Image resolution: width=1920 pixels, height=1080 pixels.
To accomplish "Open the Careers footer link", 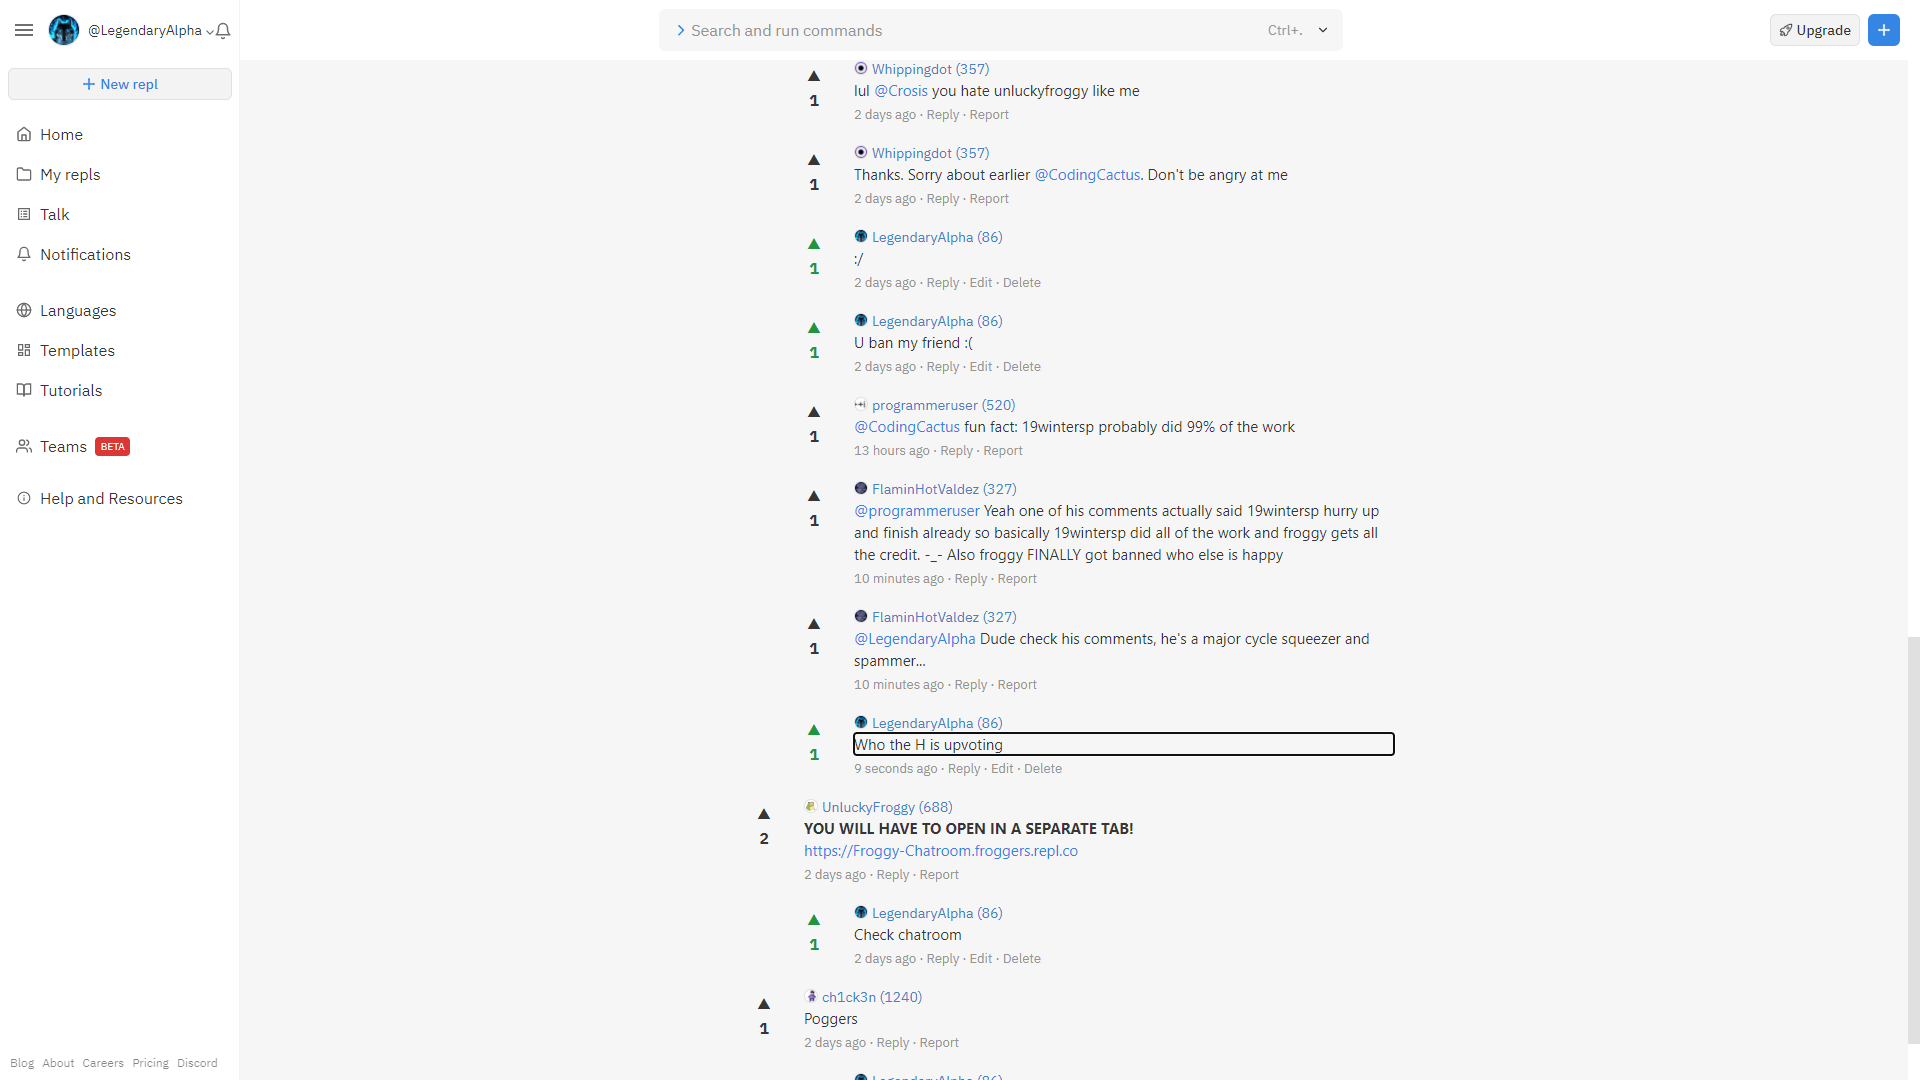I will click(x=103, y=1063).
